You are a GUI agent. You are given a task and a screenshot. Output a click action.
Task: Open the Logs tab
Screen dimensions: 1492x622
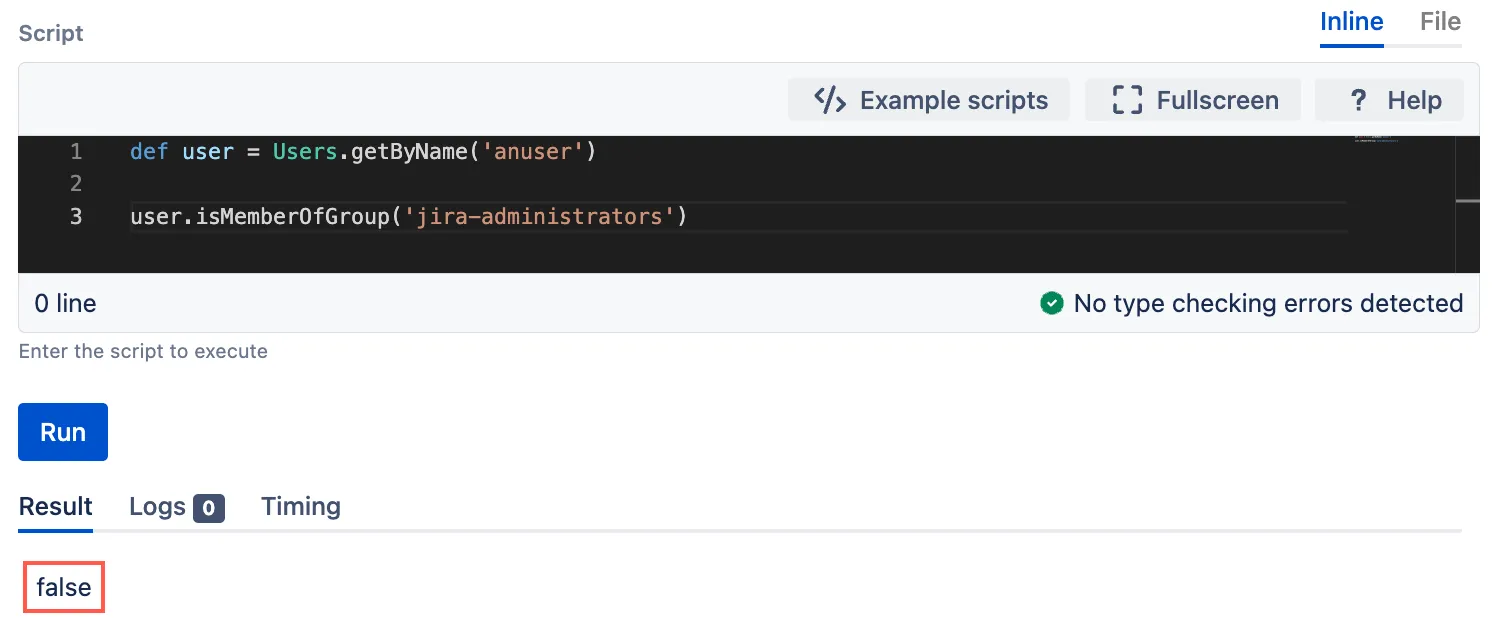177,507
